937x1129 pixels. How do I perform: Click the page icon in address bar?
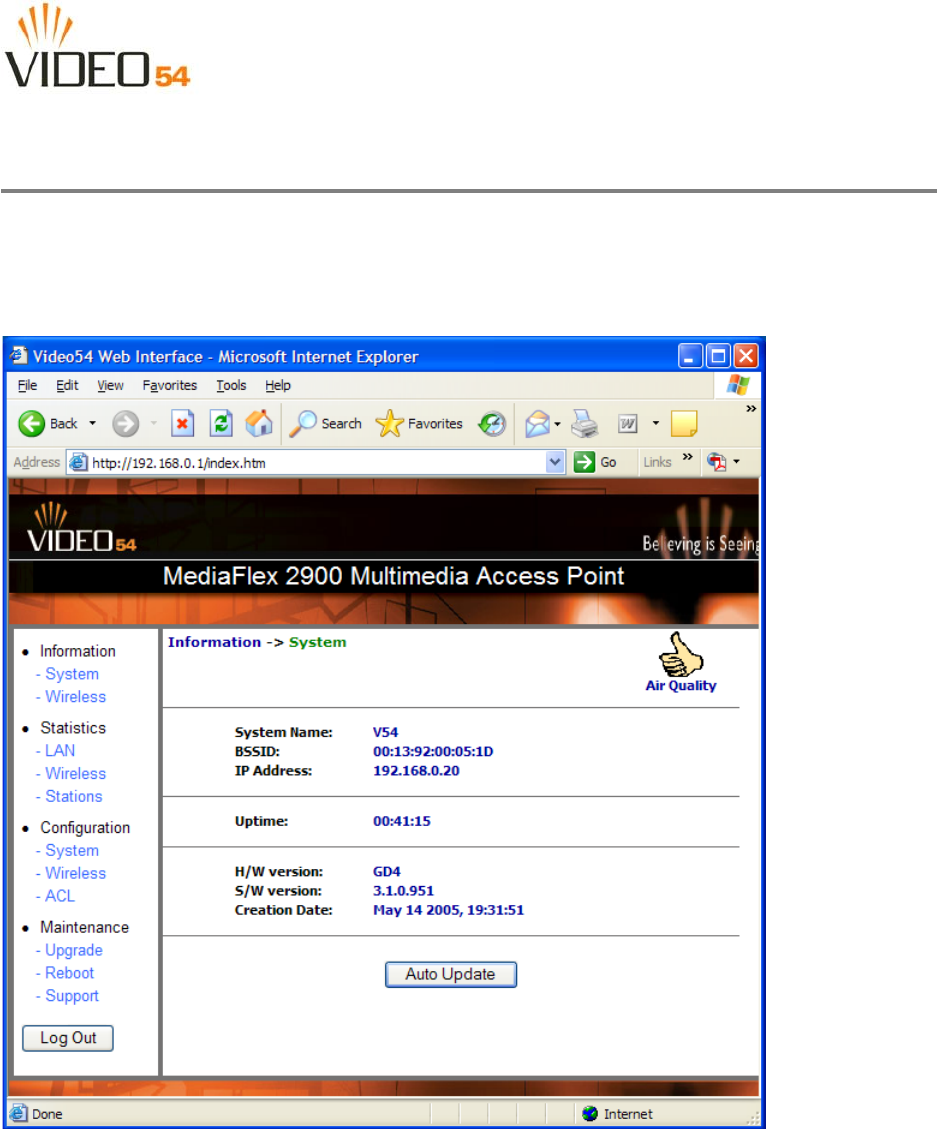pyautogui.click(x=79, y=462)
